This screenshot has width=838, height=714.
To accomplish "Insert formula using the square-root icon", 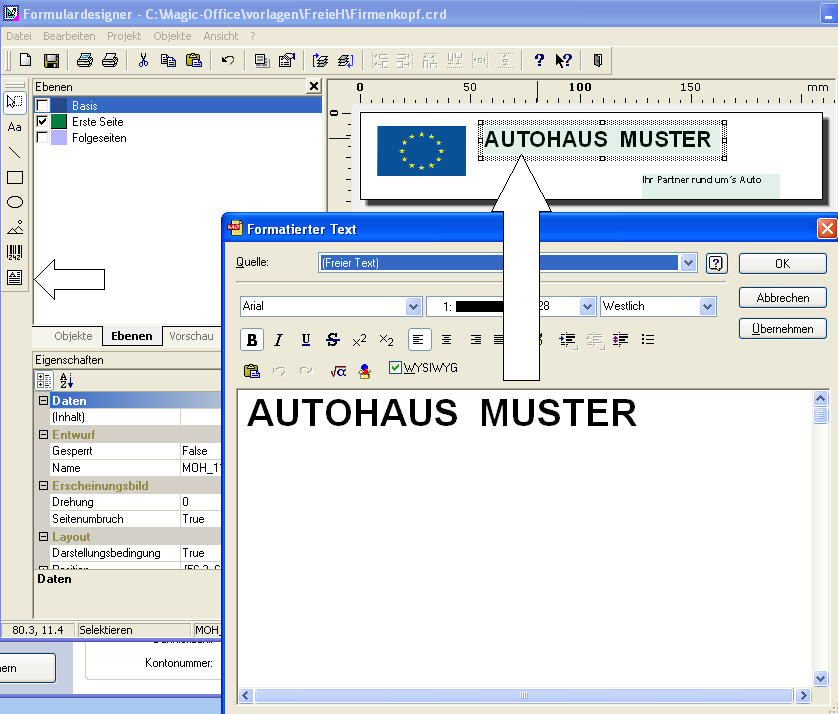I will [338, 371].
